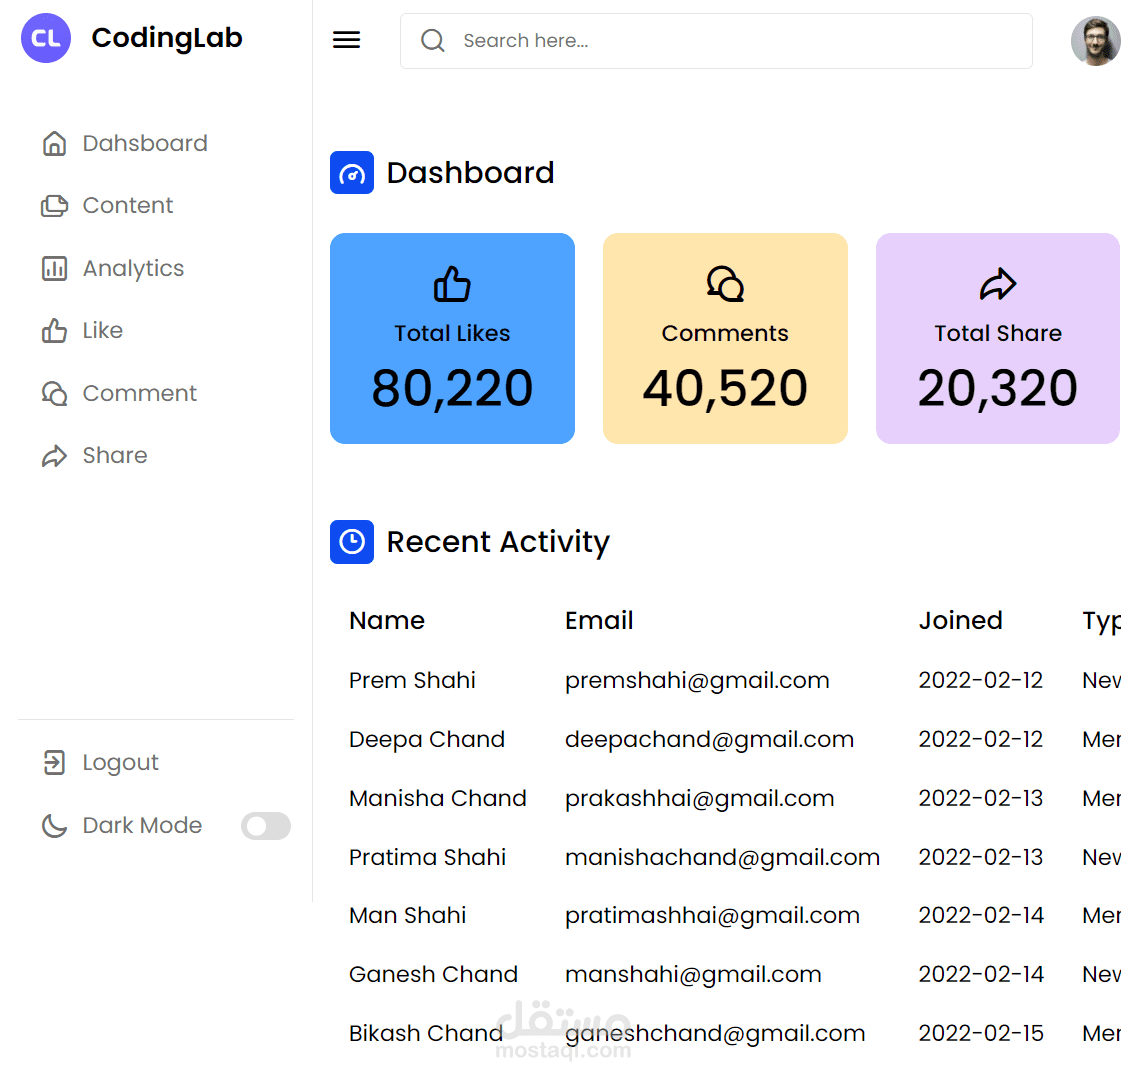Click the Total Share card label
This screenshot has height=1084, width=1128.
point(998,333)
